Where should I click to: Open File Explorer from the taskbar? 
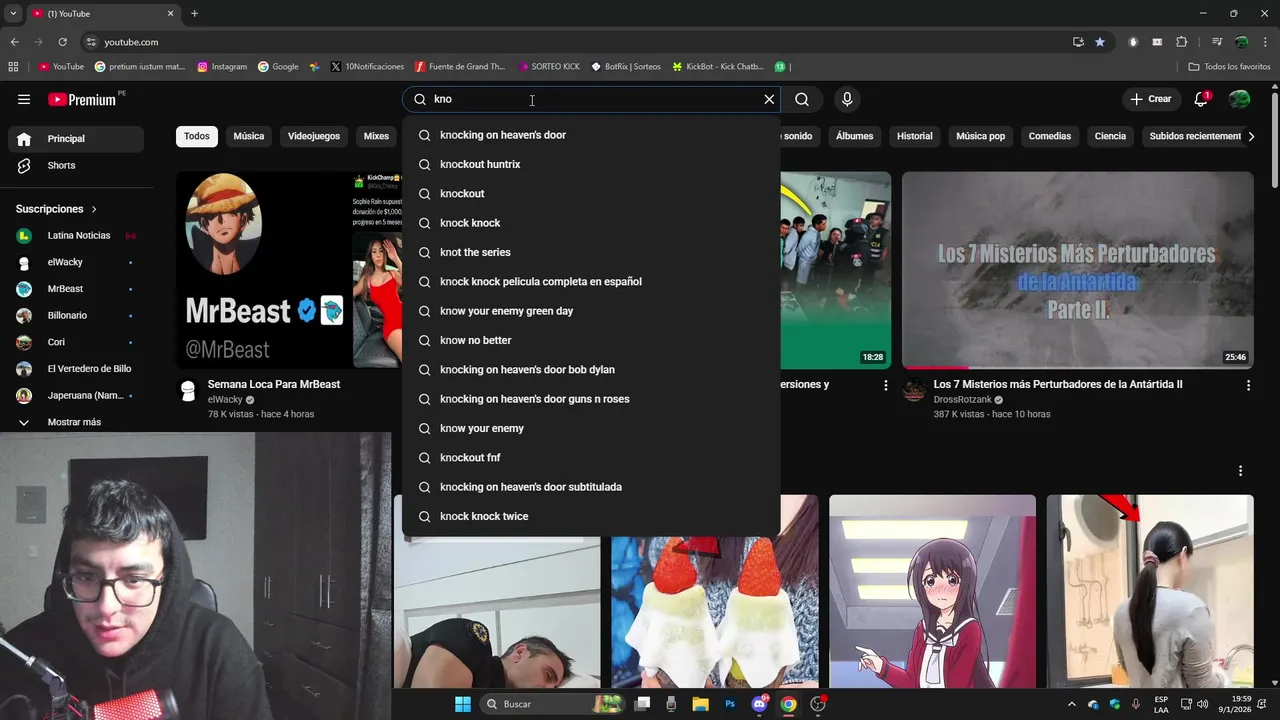(x=700, y=704)
